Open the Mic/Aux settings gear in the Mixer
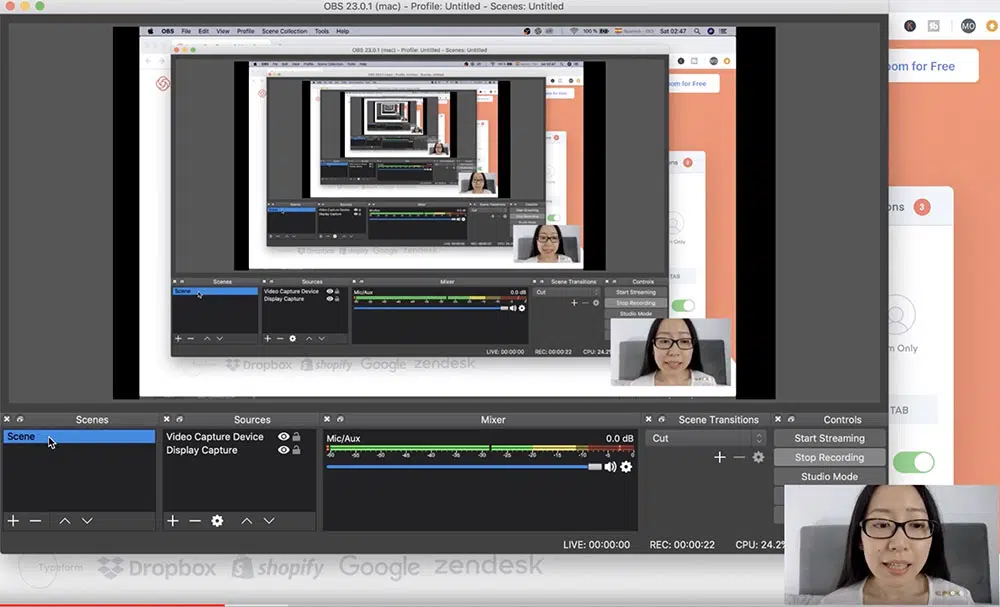The image size is (1000, 607). click(626, 467)
